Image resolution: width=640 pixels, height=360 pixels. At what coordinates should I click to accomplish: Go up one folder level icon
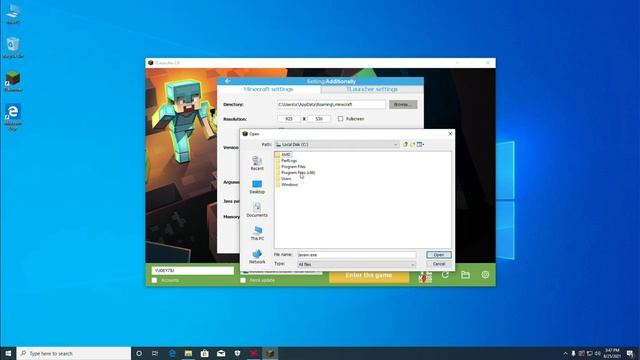click(x=405, y=144)
